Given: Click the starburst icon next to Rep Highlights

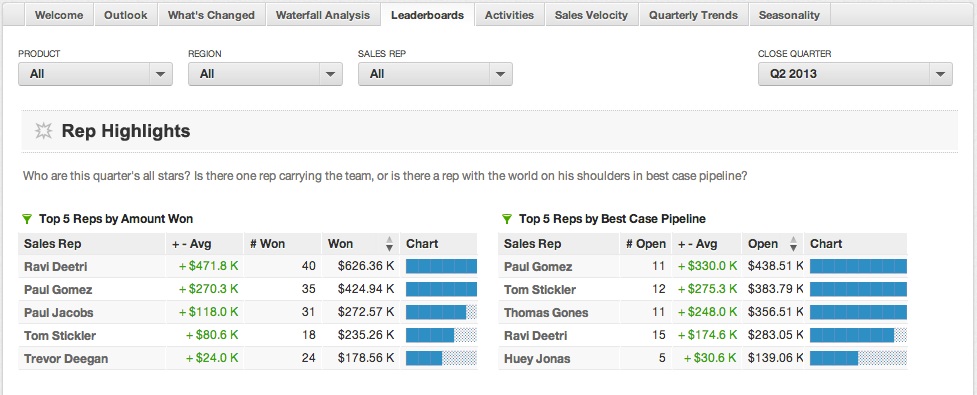Looking at the screenshot, I should pyautogui.click(x=43, y=131).
